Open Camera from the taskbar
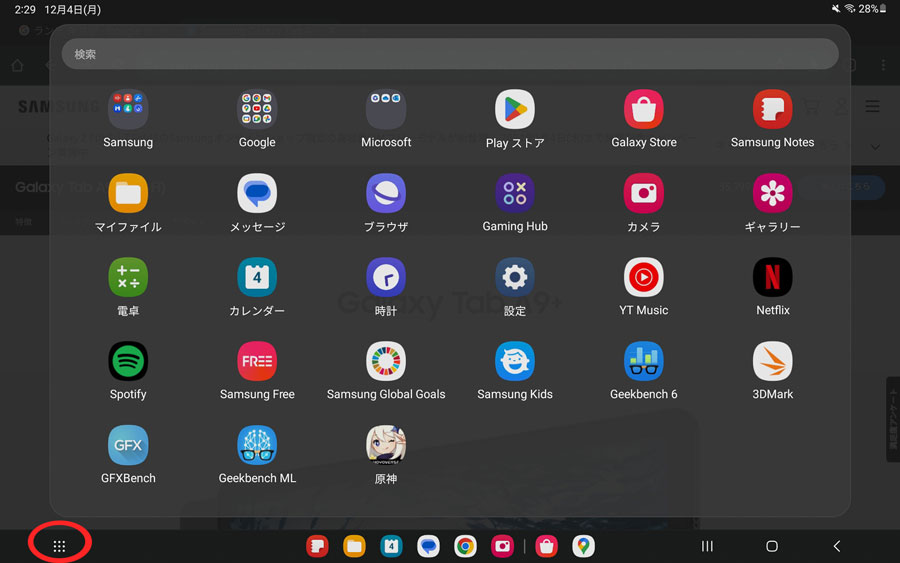The image size is (900, 563). pos(502,546)
